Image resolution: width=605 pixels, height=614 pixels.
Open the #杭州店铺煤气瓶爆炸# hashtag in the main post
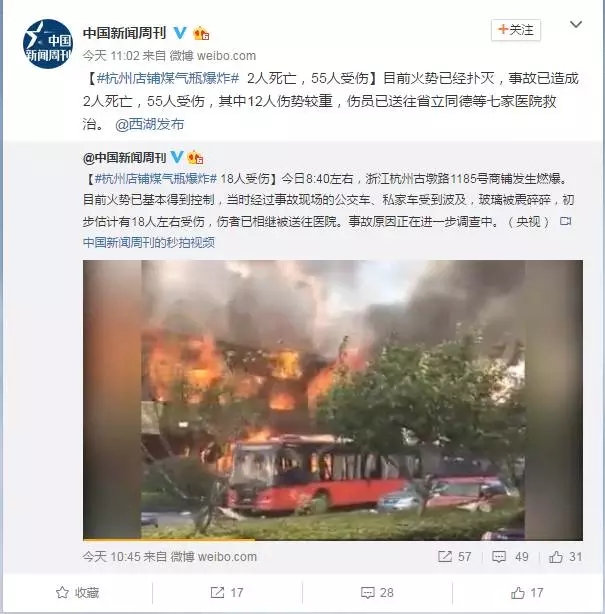(x=168, y=79)
